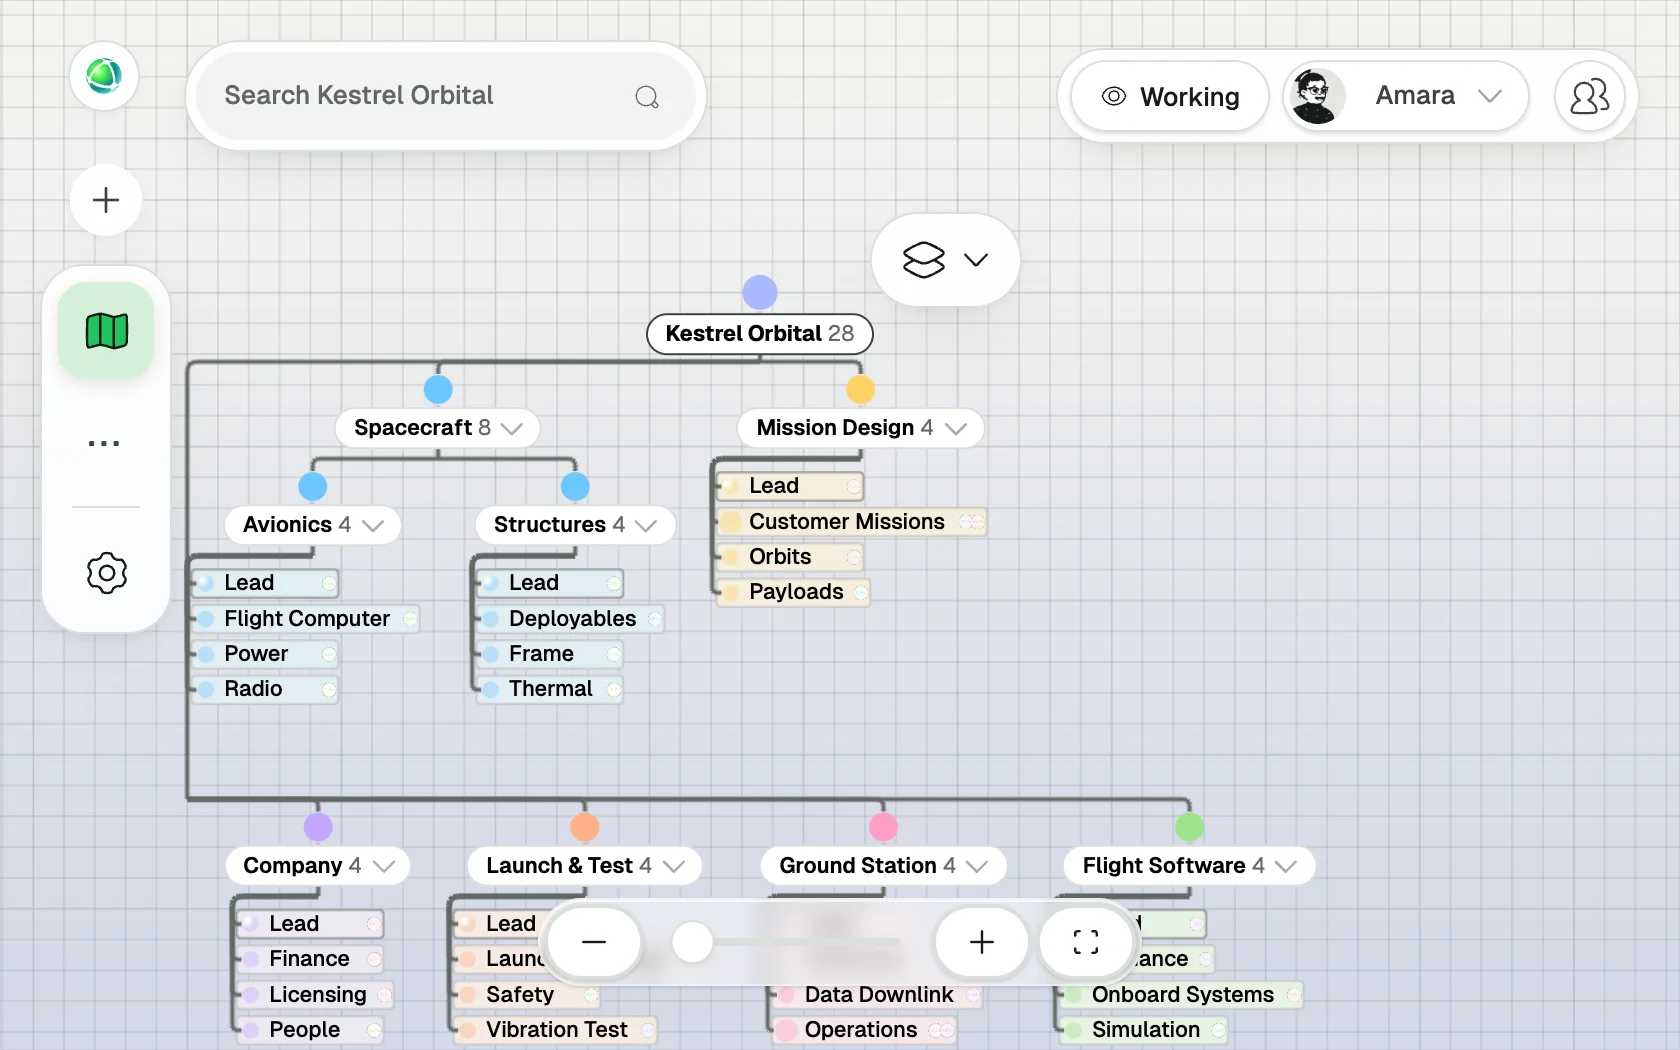Viewport: 1680px width, 1050px height.
Task: Open the Amara user dropdown
Action: click(x=1406, y=96)
